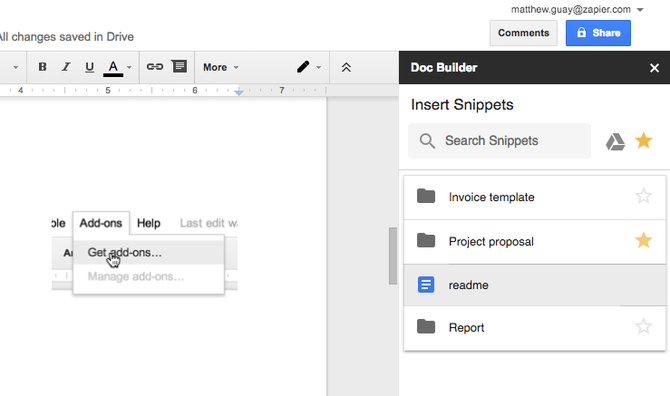Select the readme document snippet

535,285
